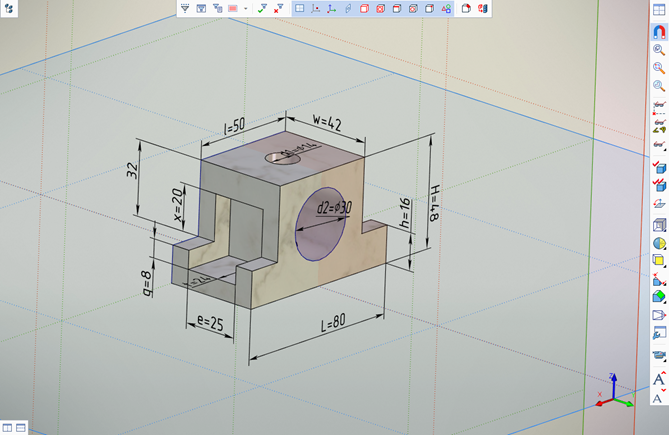Click the window layout icon at top of right toolbar

pyautogui.click(x=659, y=10)
